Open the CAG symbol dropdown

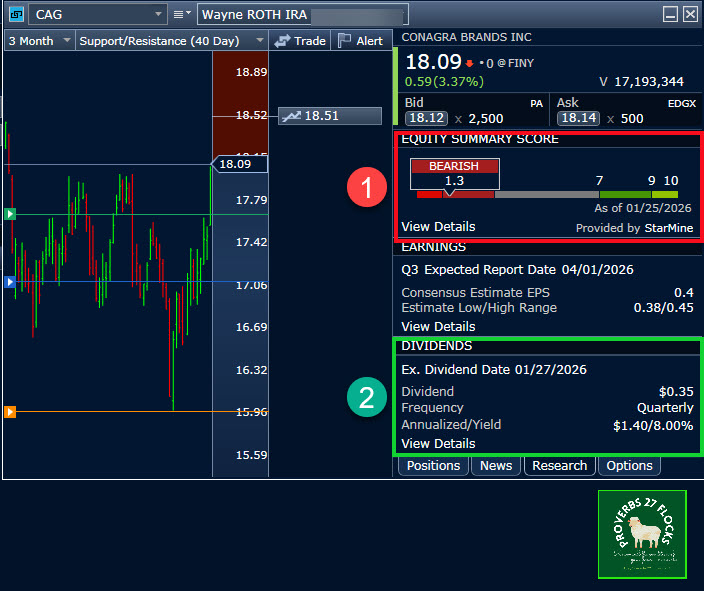pos(157,14)
